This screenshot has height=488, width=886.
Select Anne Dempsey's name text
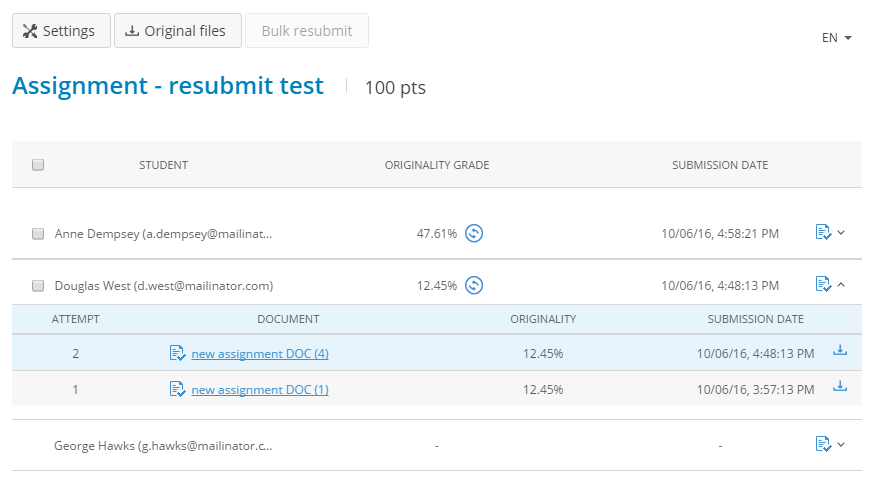click(163, 234)
